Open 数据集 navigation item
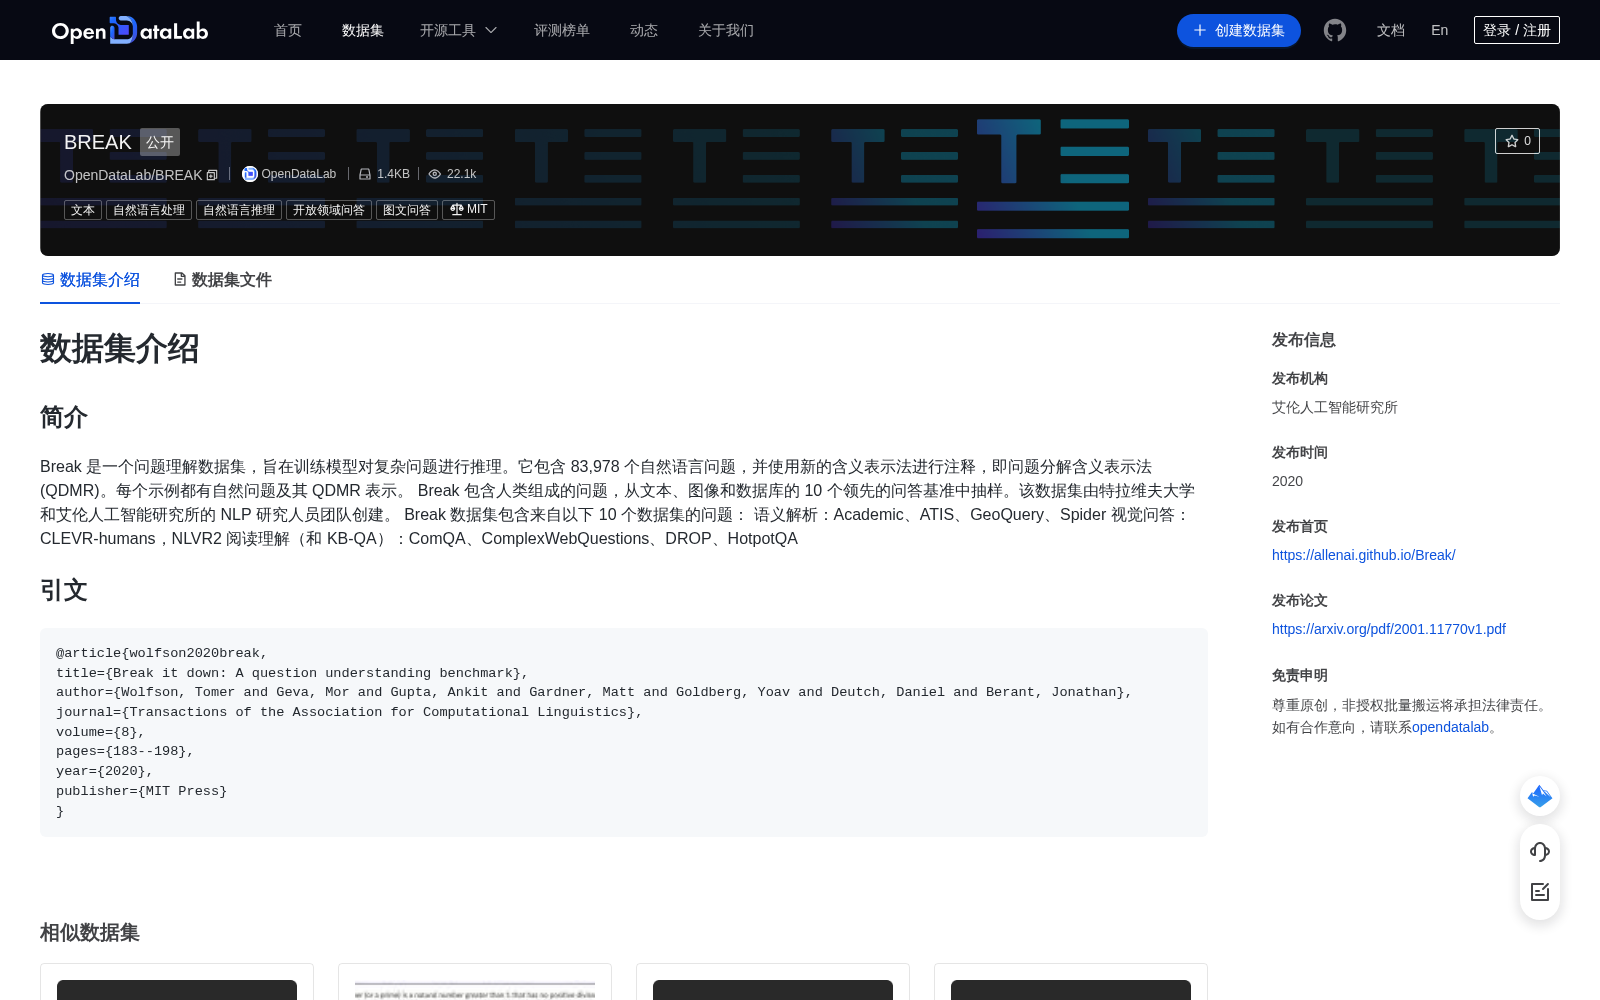1600x1000 pixels. click(x=363, y=30)
